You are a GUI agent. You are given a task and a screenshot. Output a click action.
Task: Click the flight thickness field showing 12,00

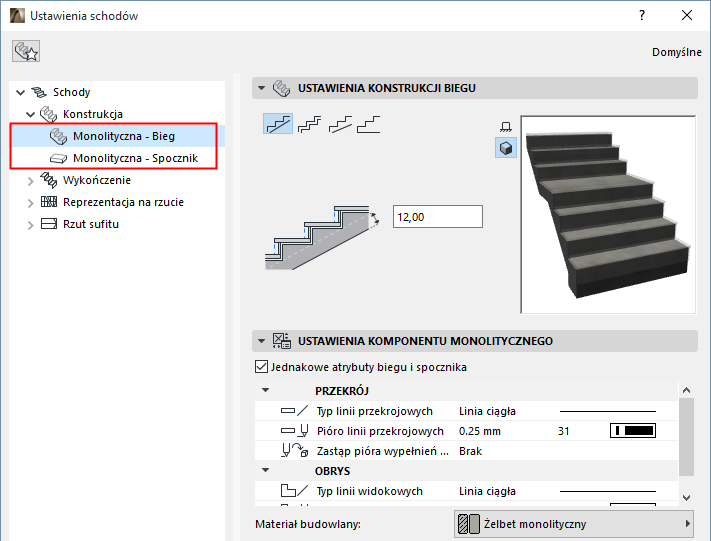(438, 217)
